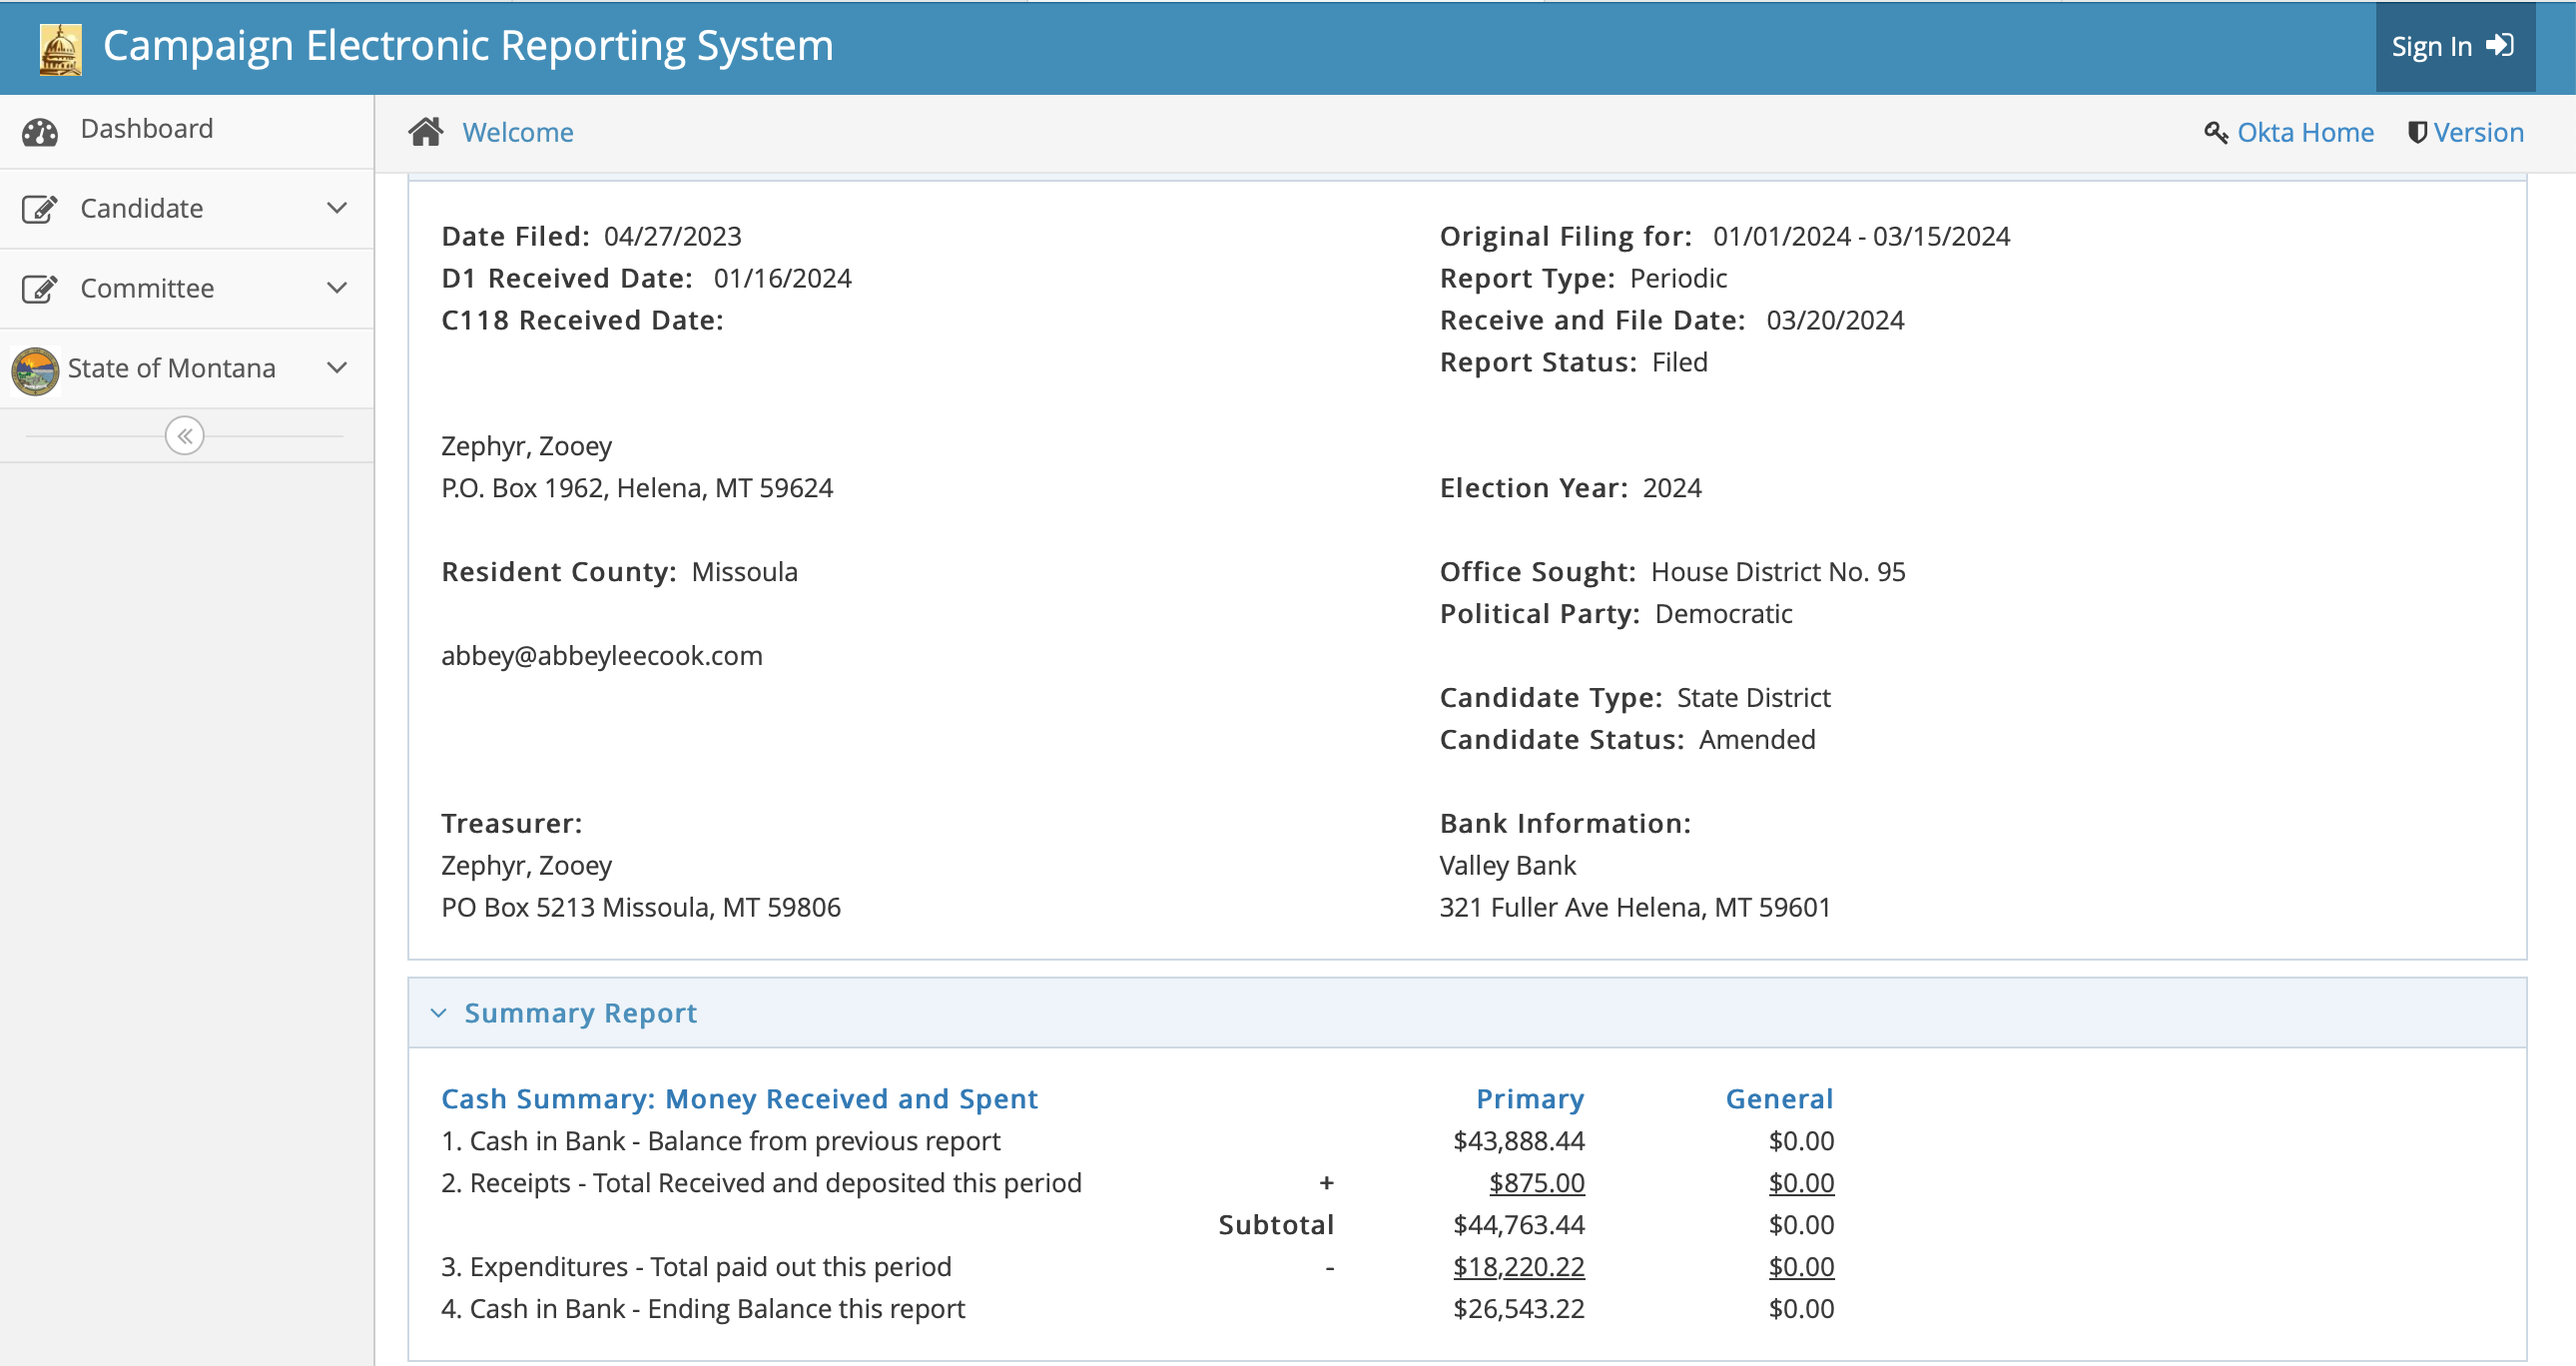Viewport: 2576px width, 1366px height.
Task: Click General expenditures $0.00 link
Action: (1801, 1267)
